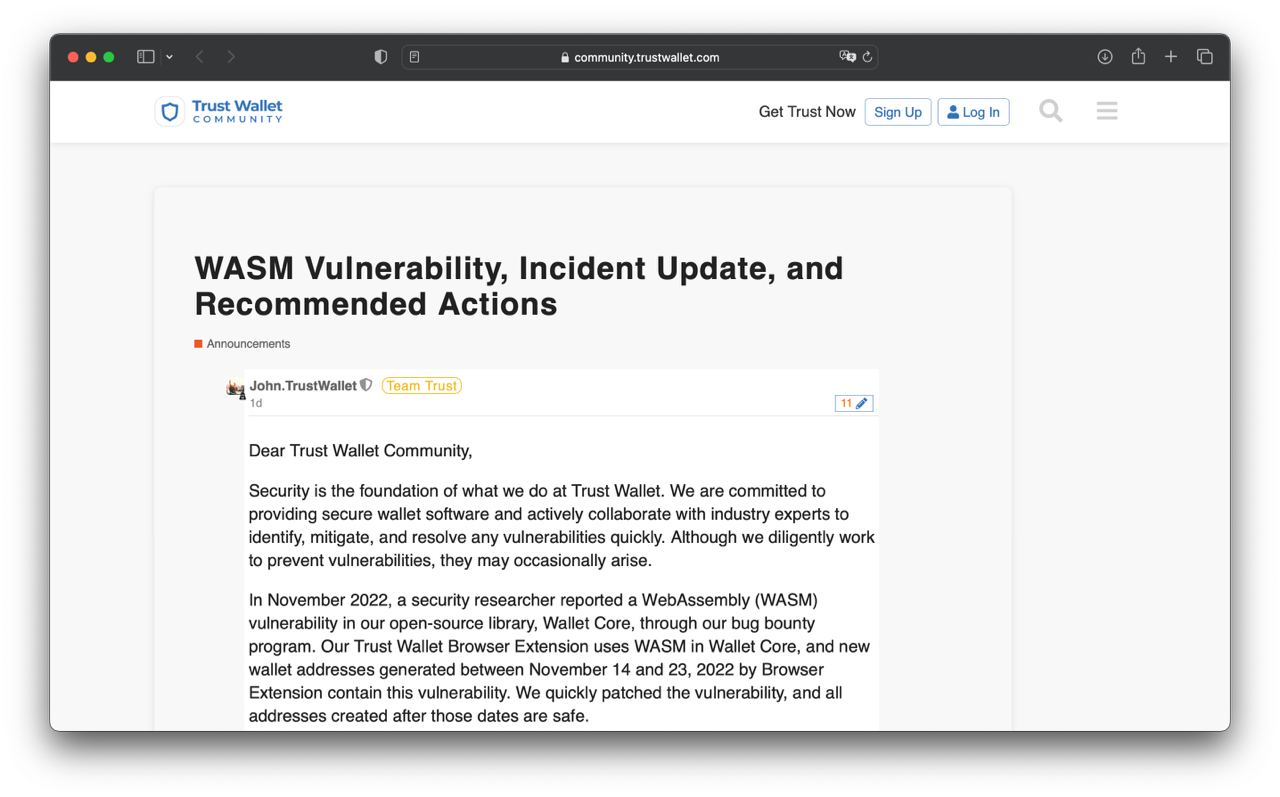Zoom the window with green button
The image size is (1280, 797).
(x=109, y=57)
